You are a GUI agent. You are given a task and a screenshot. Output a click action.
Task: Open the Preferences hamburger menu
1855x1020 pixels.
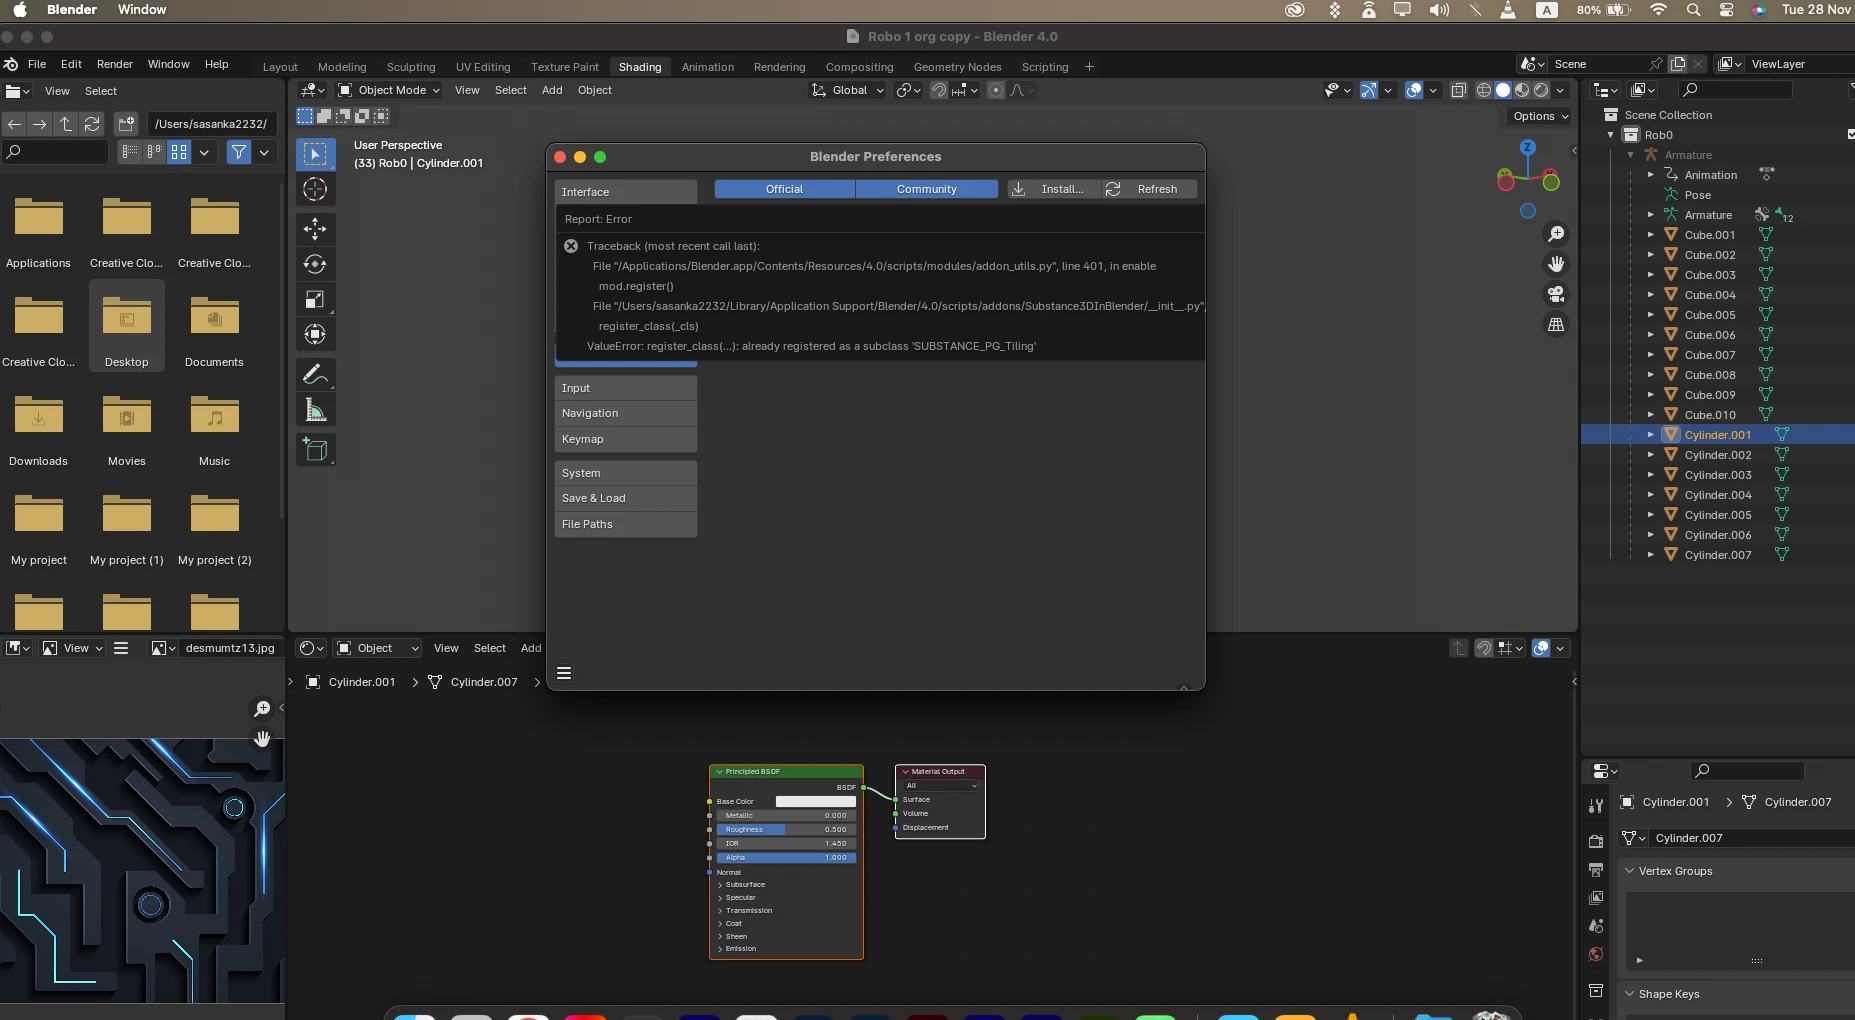pyautogui.click(x=564, y=673)
